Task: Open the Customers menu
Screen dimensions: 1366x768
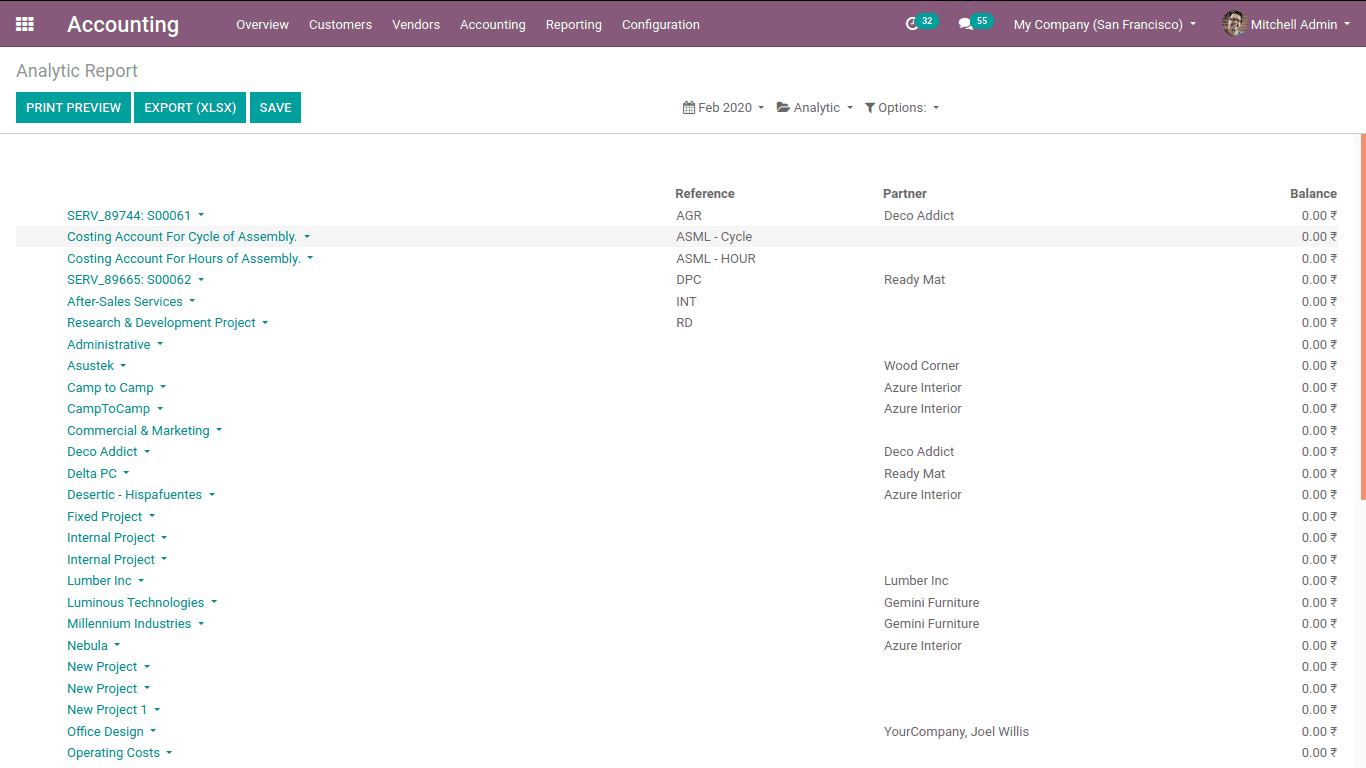Action: 340,24
